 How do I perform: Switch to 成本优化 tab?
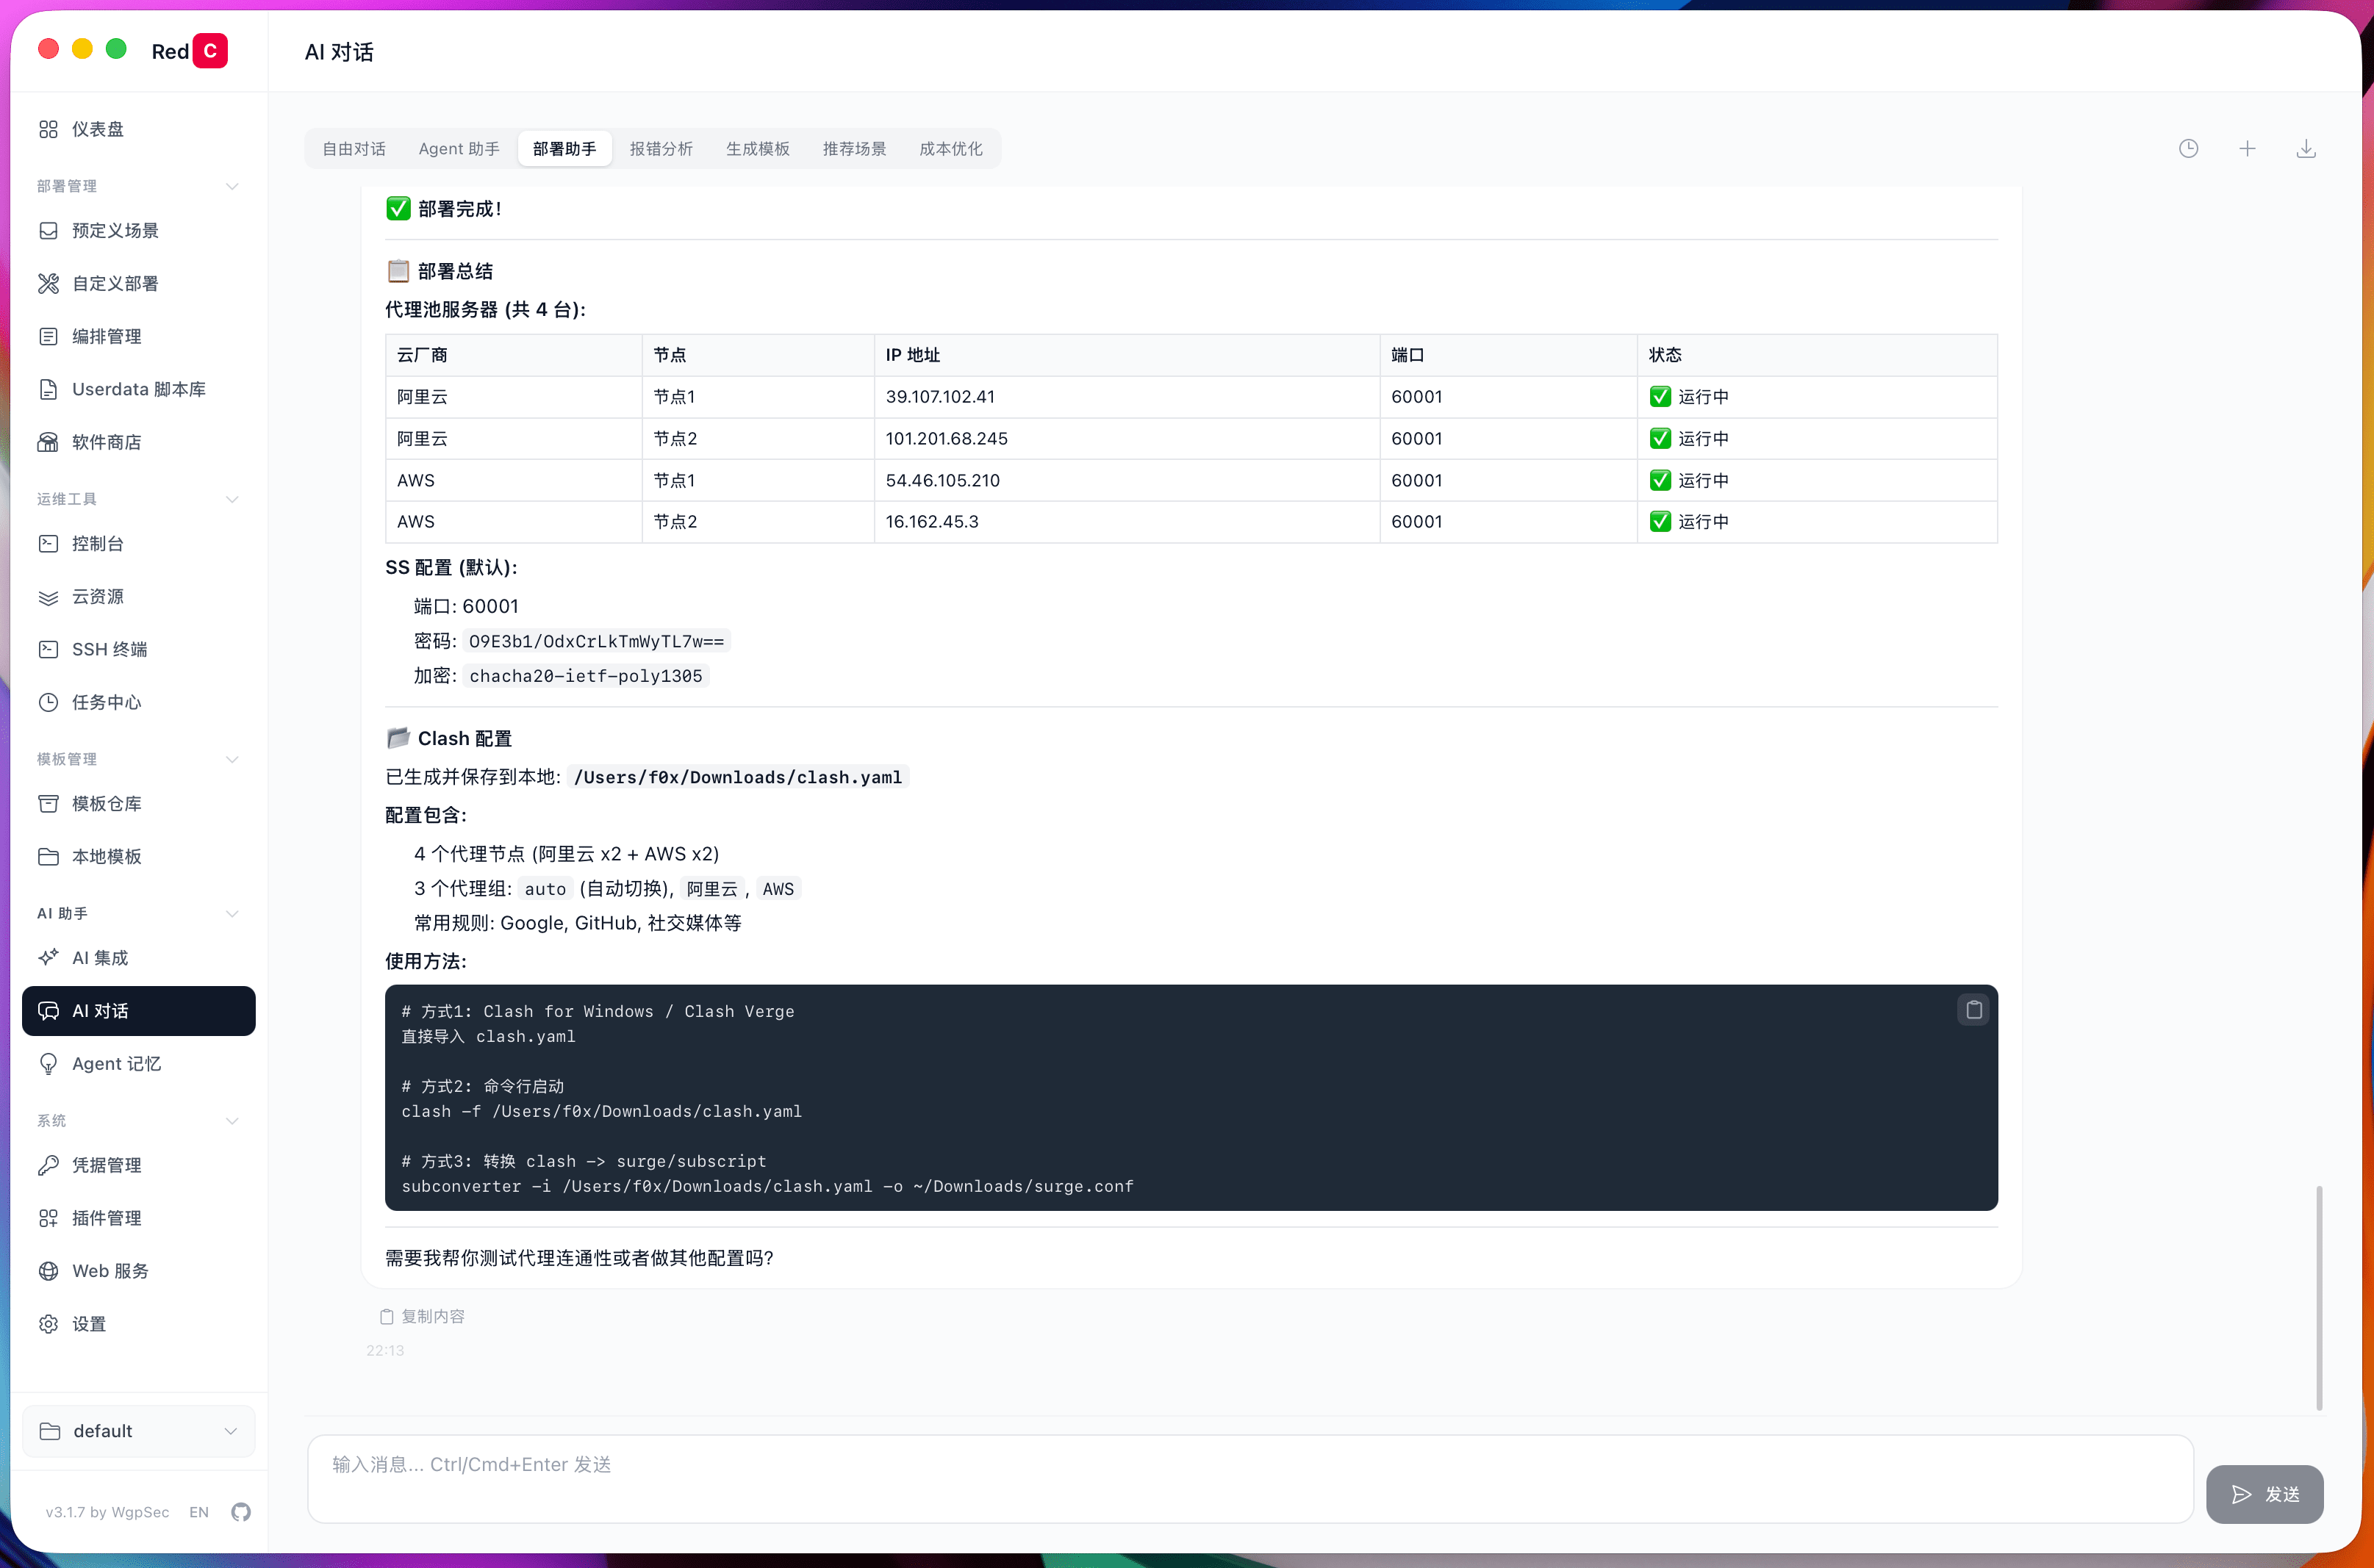tap(951, 148)
